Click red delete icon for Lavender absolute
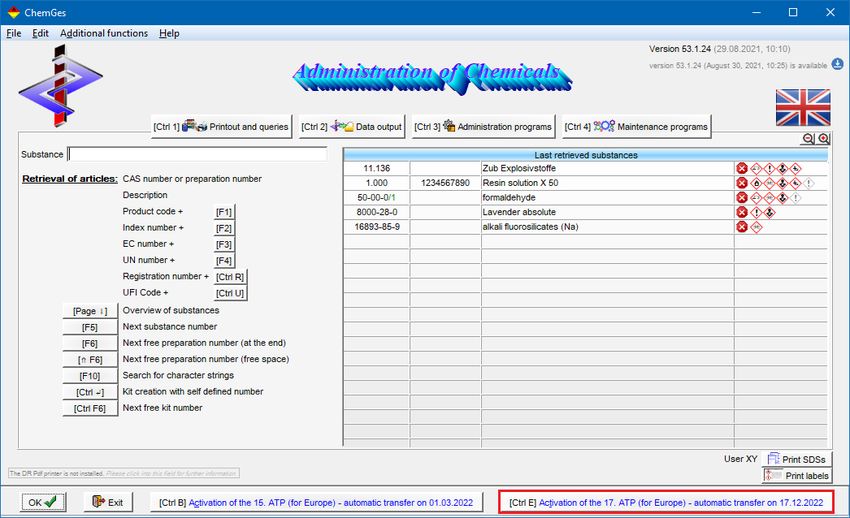 click(742, 212)
